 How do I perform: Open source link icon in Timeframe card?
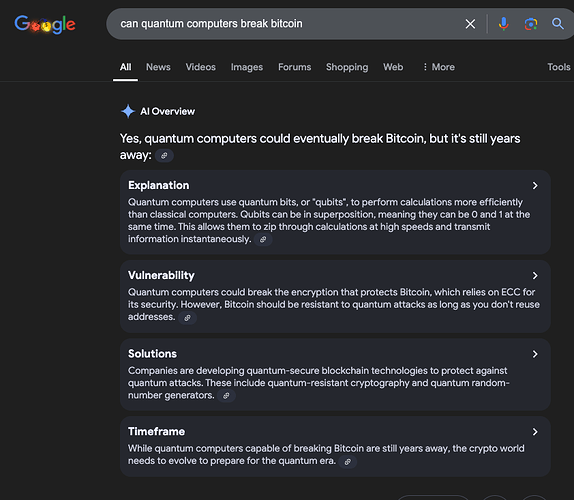pyautogui.click(x=347, y=462)
